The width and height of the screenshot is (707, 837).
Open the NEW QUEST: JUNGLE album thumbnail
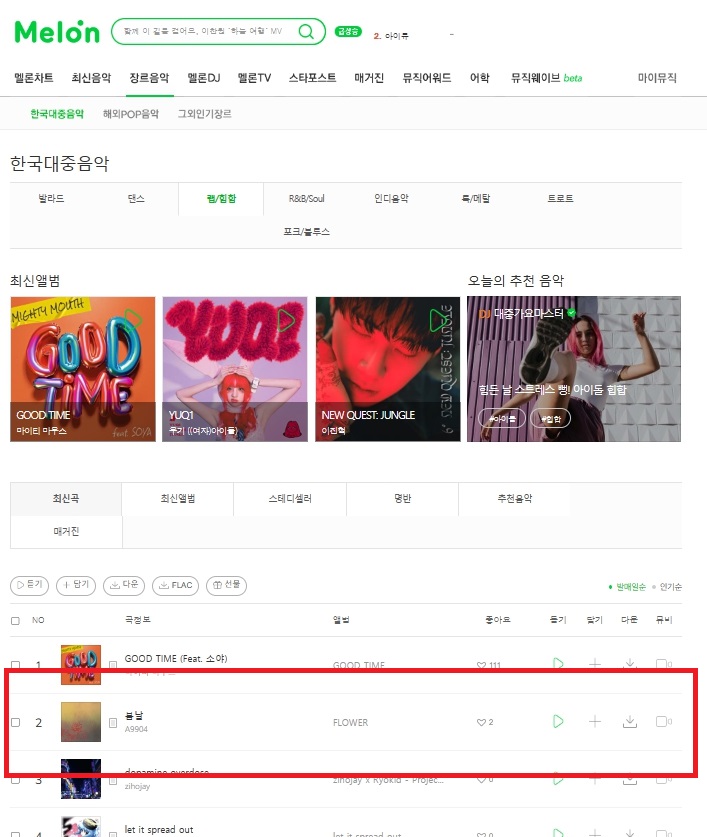point(388,369)
